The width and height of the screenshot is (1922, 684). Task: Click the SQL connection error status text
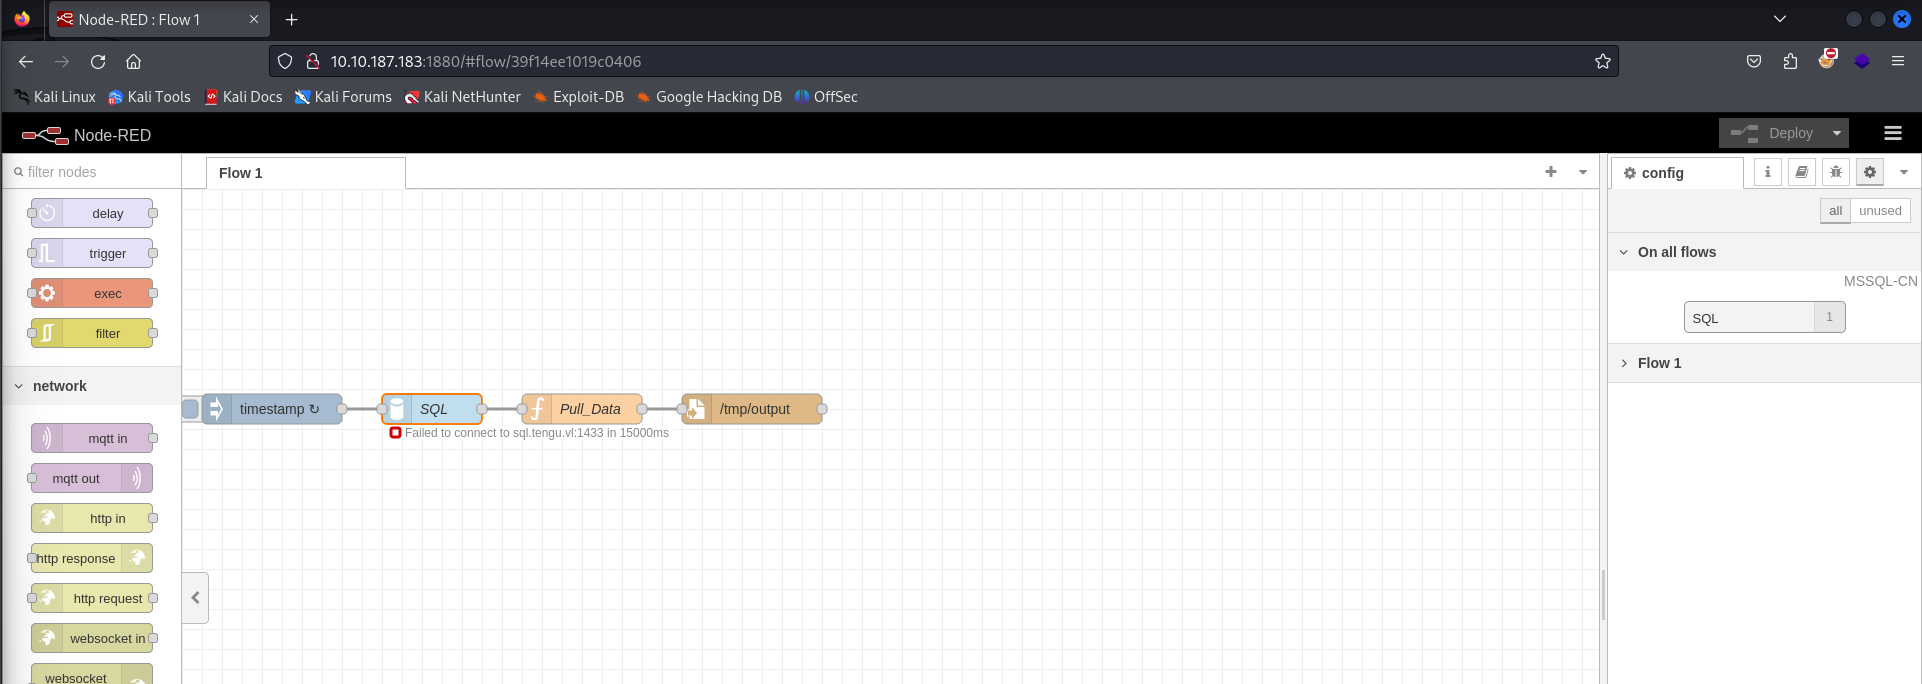pyautogui.click(x=537, y=433)
